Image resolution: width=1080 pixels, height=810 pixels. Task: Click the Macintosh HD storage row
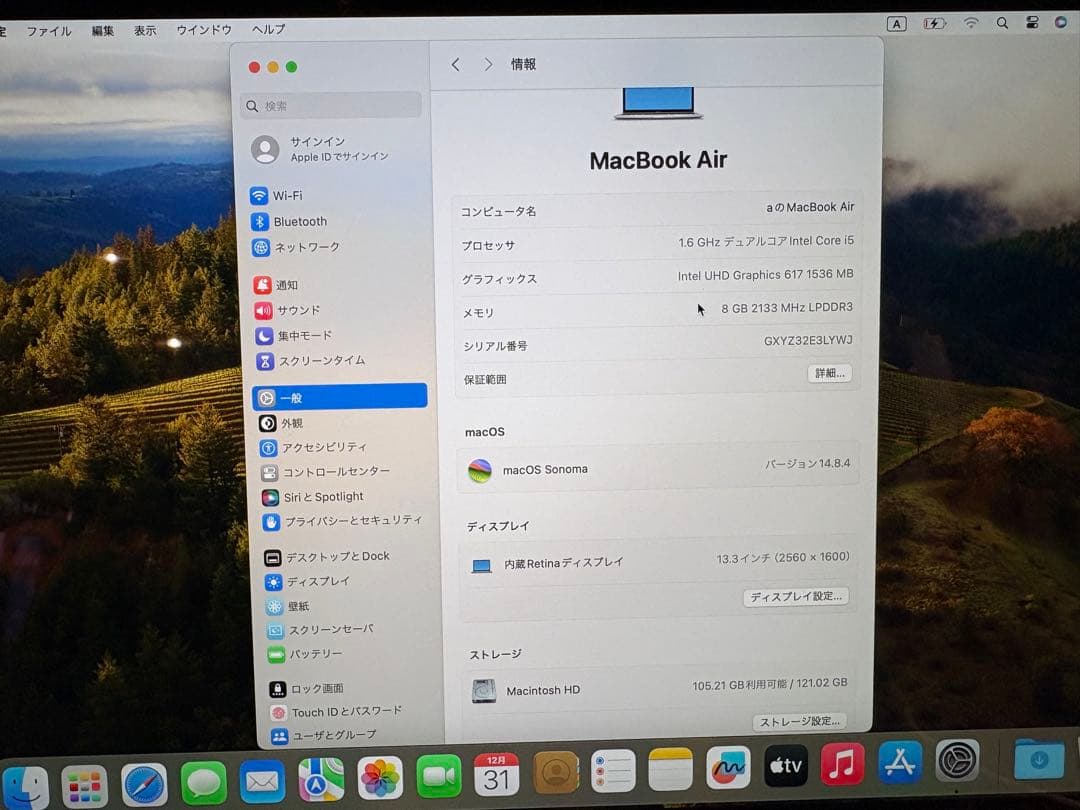point(660,688)
